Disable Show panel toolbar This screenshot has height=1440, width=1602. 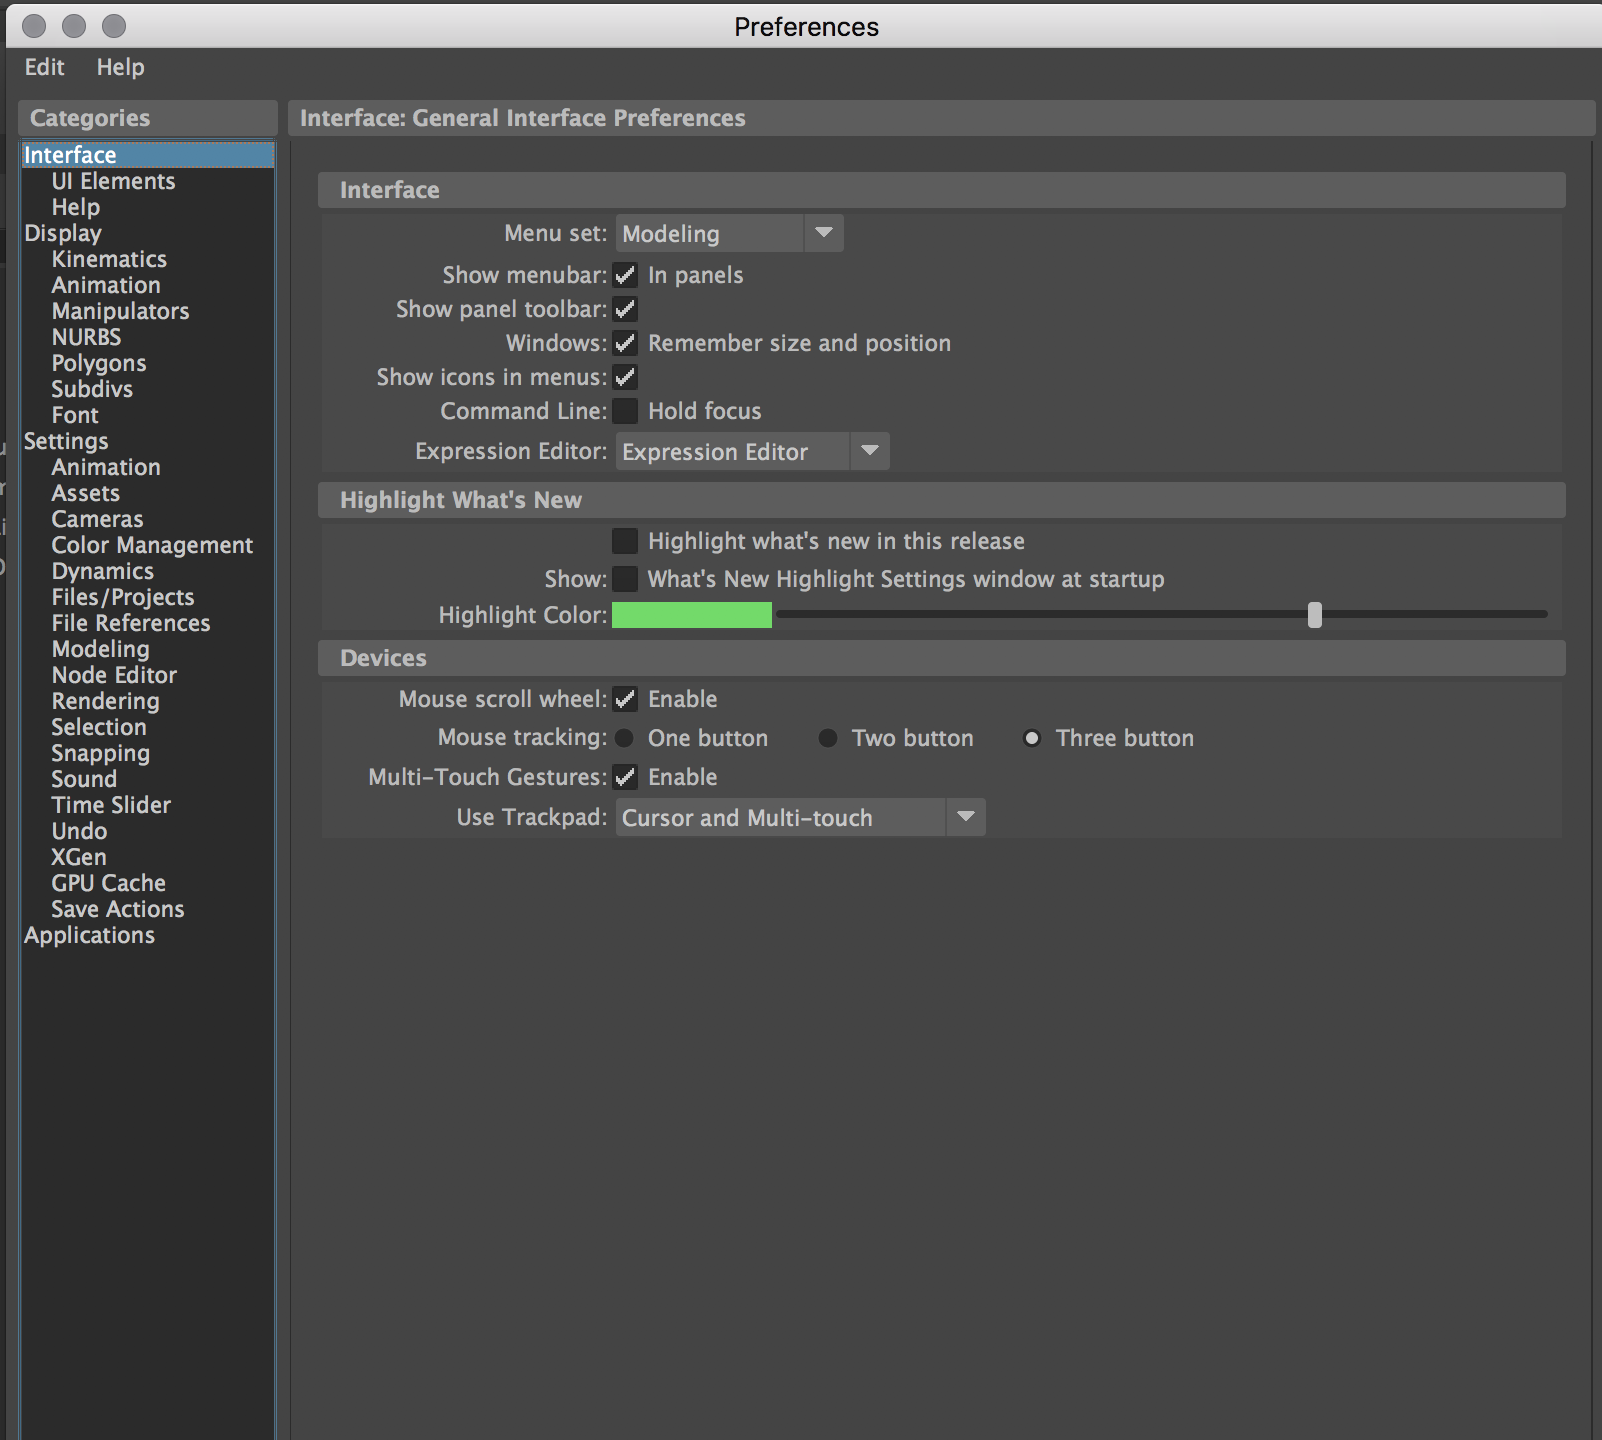[x=625, y=310]
